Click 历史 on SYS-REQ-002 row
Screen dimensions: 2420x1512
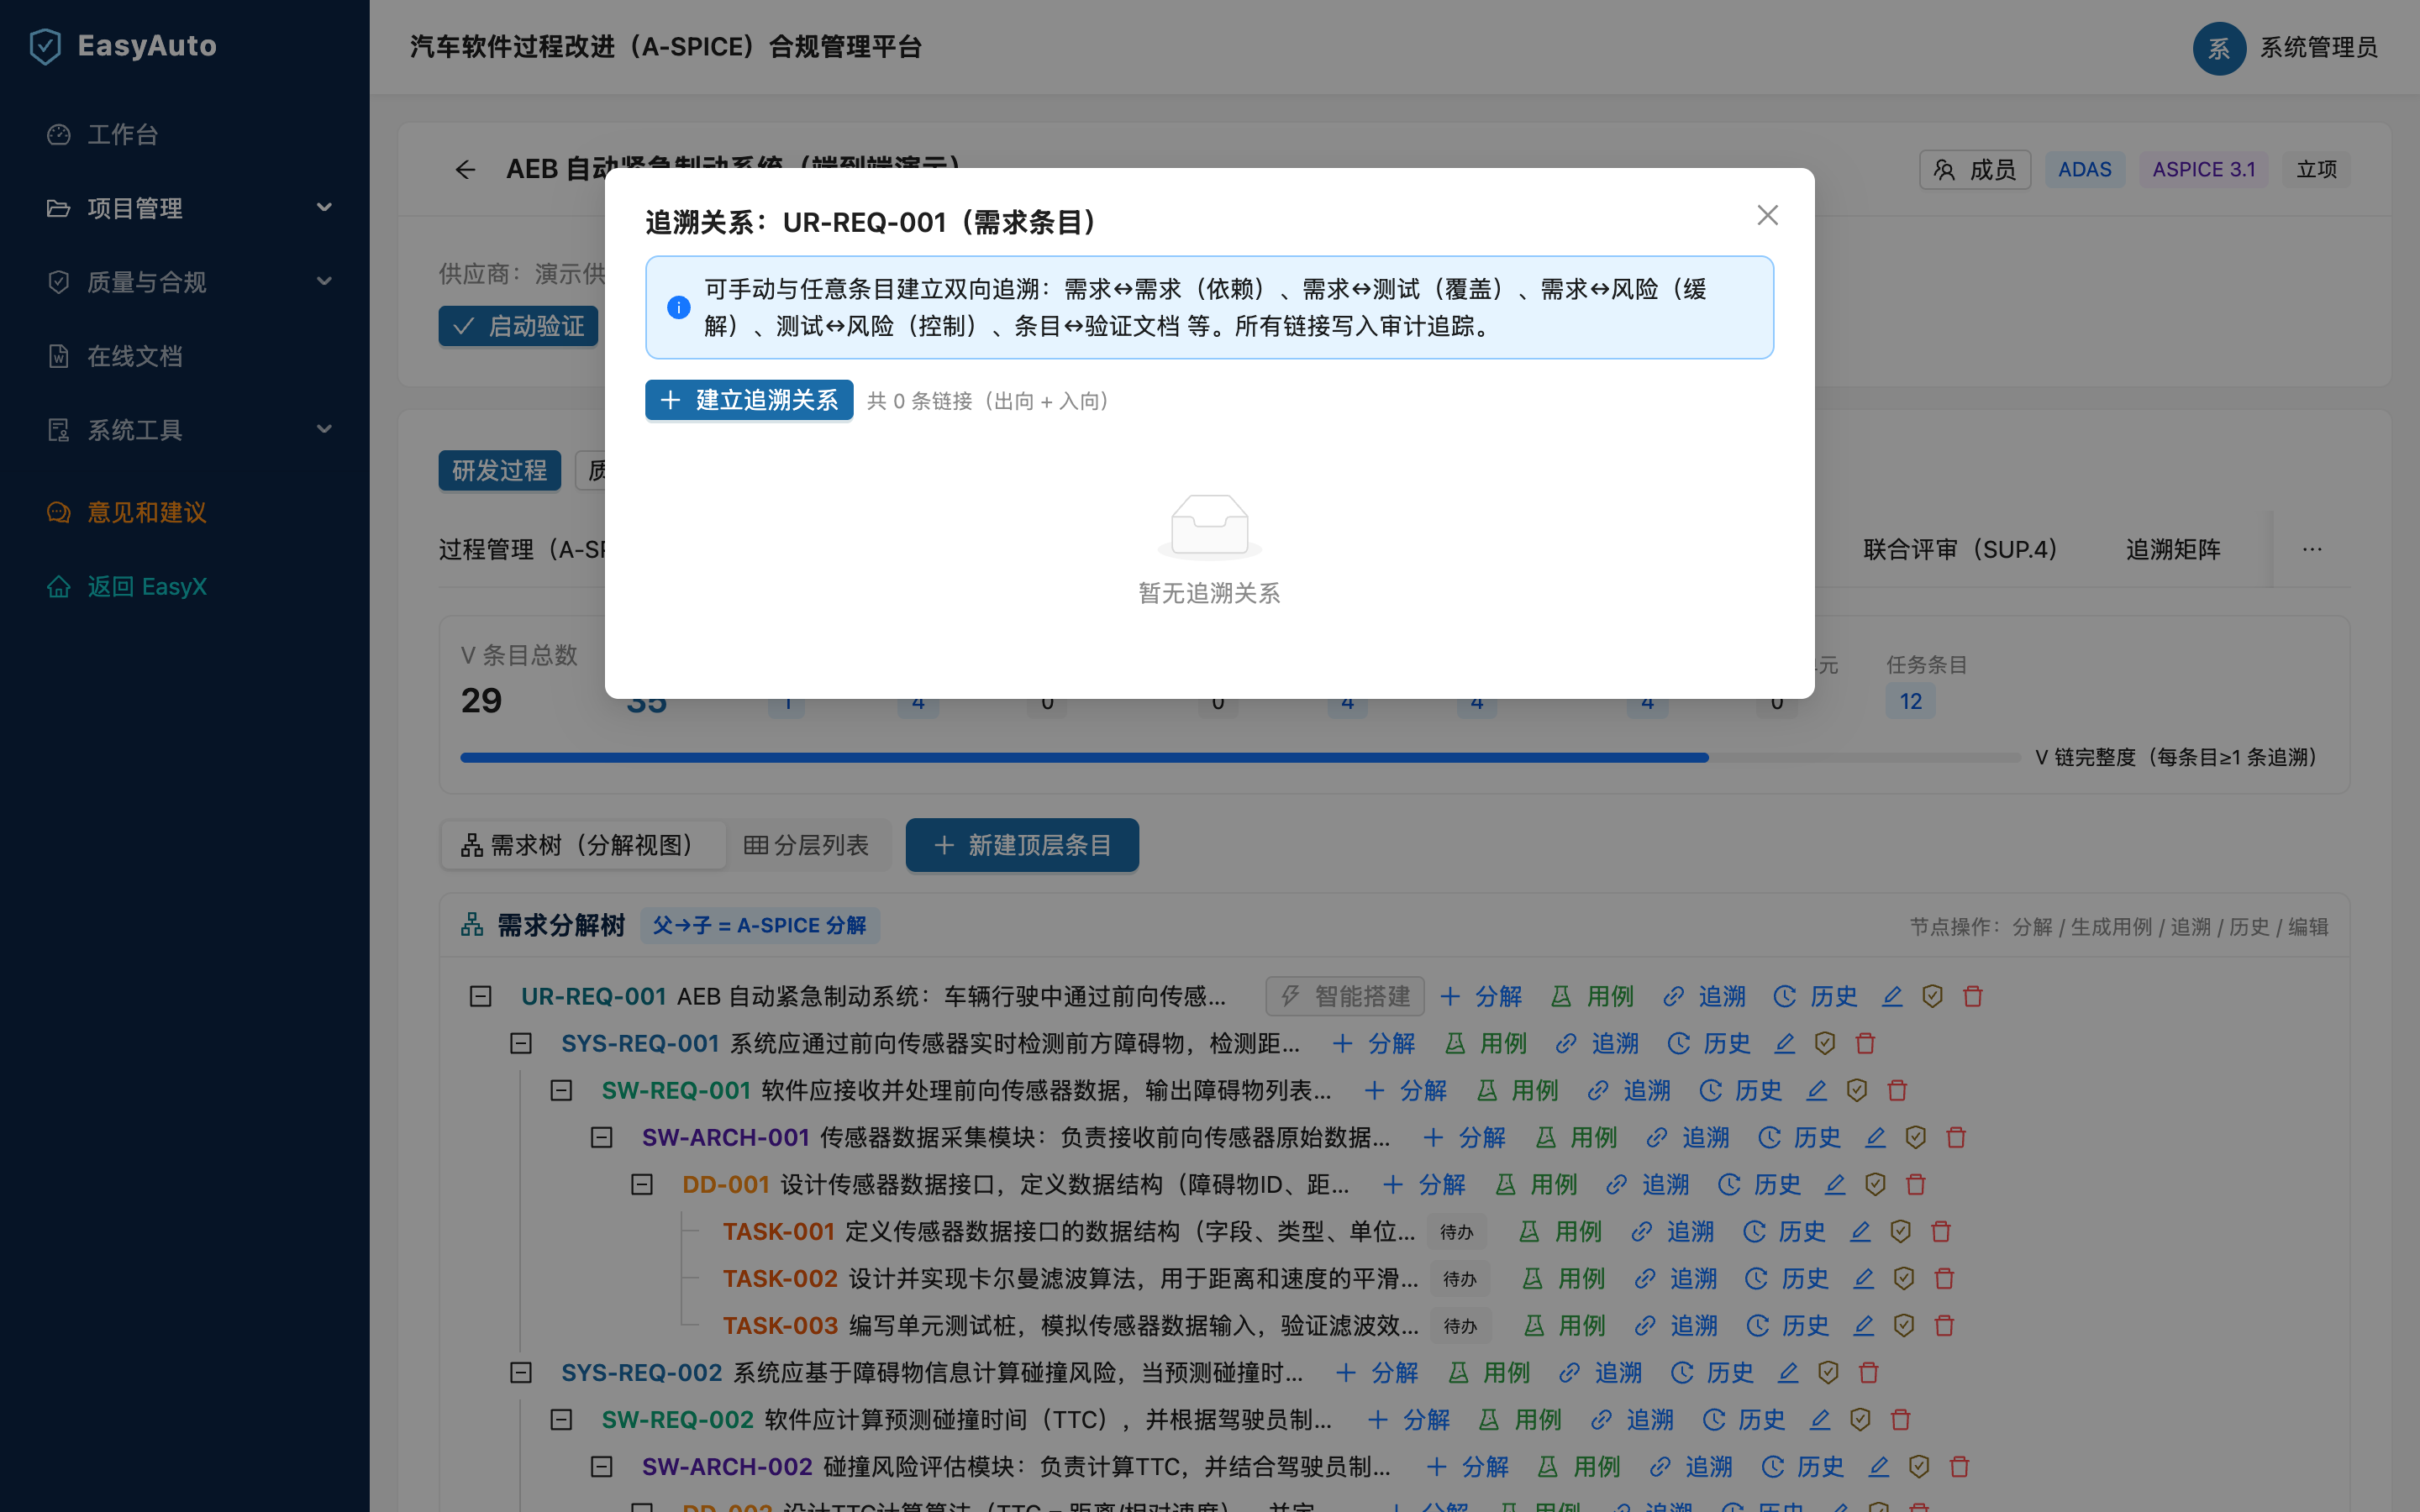[x=1712, y=1372]
